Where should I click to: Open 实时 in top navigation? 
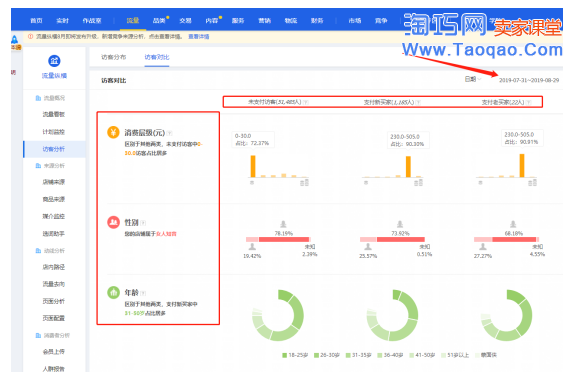click(63, 21)
